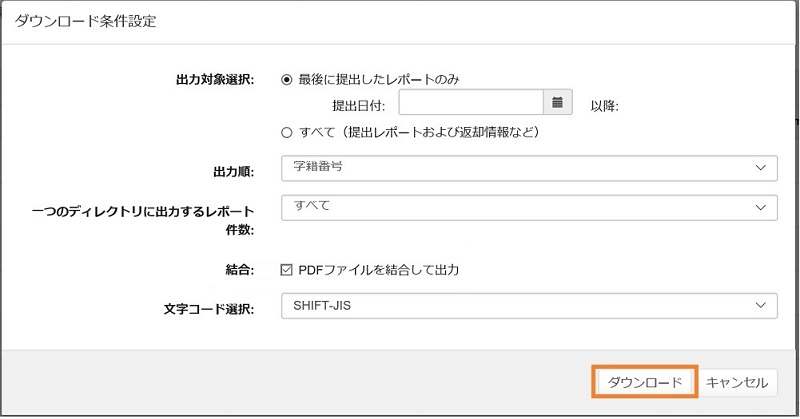The image size is (800, 419).
Task: Toggle the PDFファイルを結合して出力 checkbox
Action: 288,269
